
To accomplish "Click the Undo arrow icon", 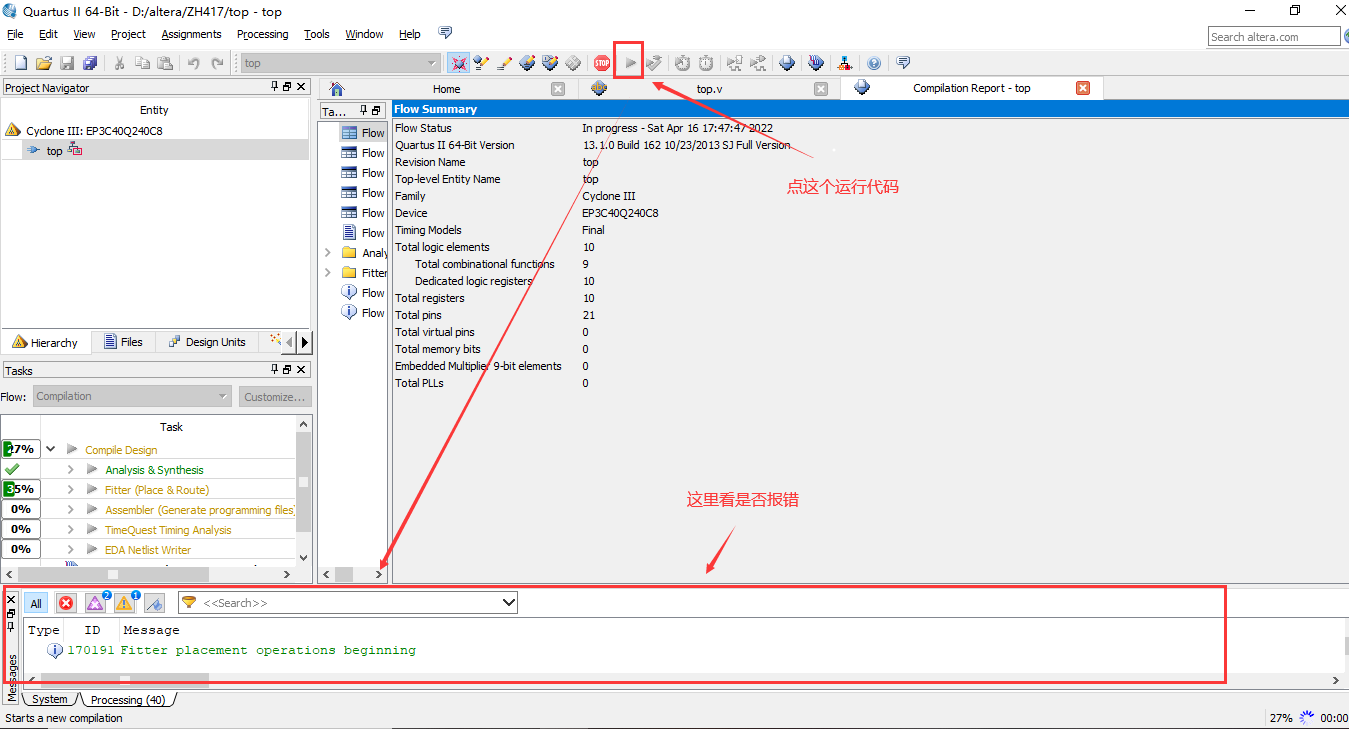I will 194,63.
